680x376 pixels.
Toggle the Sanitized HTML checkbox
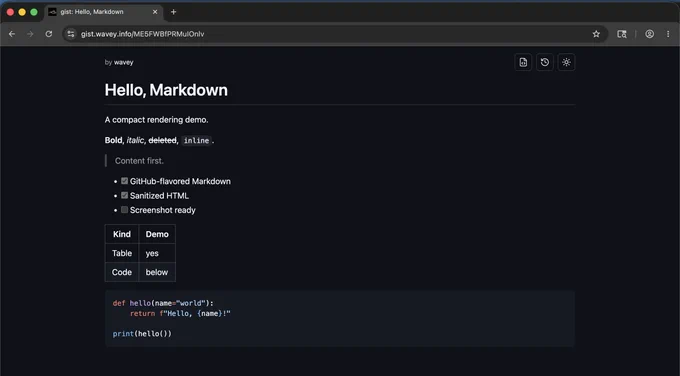point(124,195)
